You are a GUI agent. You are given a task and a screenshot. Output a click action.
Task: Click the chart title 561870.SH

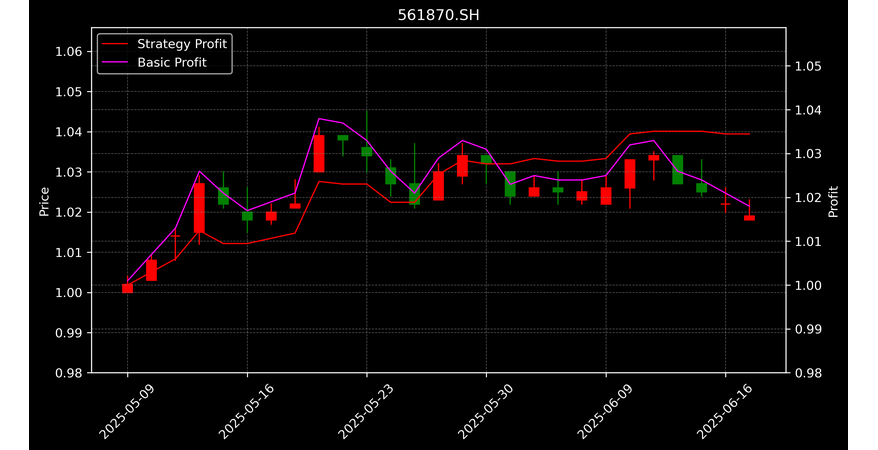[438, 15]
